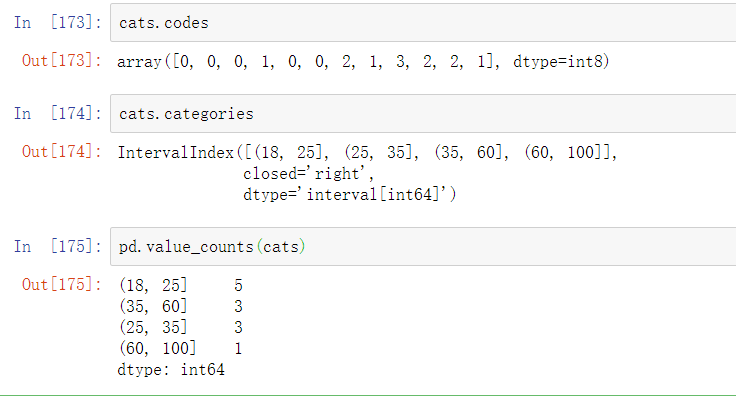This screenshot has height=397, width=736.
Task: Click the dtype: int64 output line
Action: pos(171,369)
